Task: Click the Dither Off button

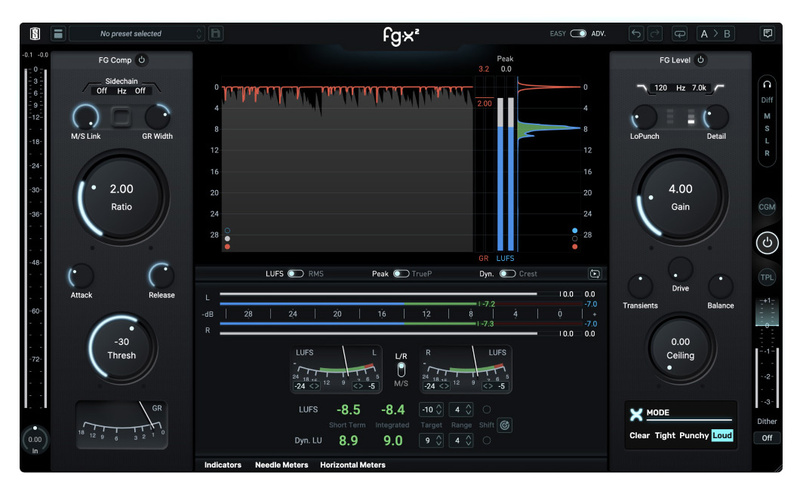Action: 767,438
